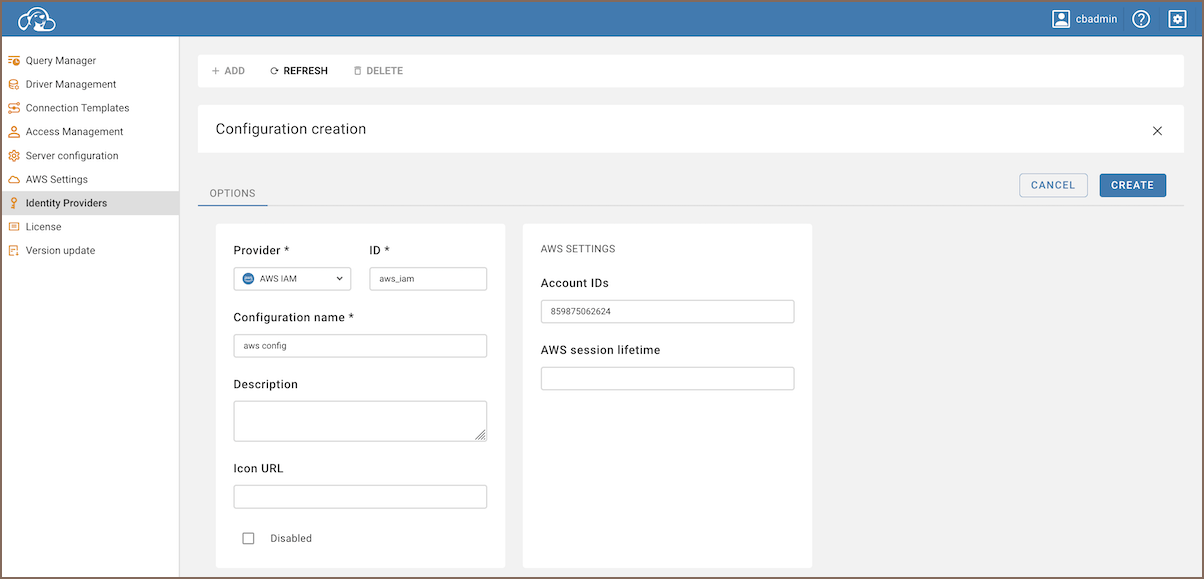This screenshot has height=579, width=1204.
Task: Close the Configuration creation panel
Action: (x=1157, y=130)
